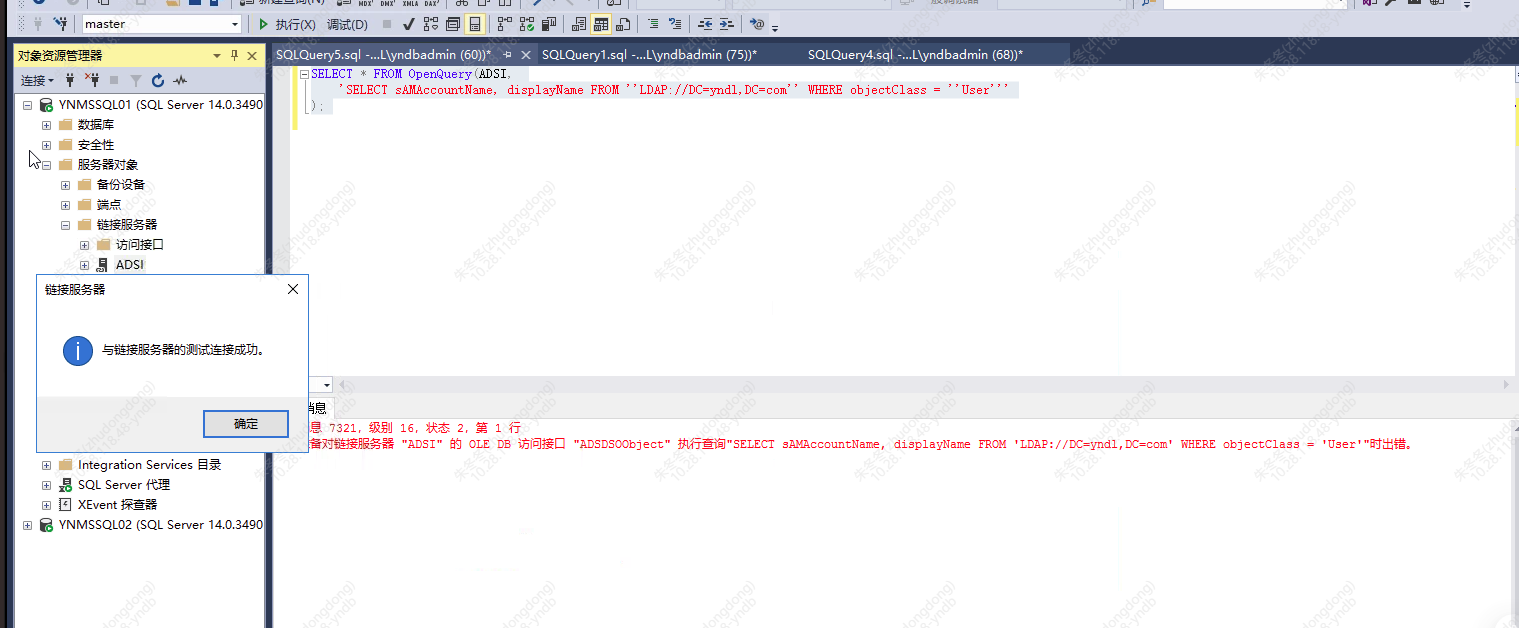This screenshot has width=1519, height=628.
Task: Pin the SQLQuery5.sql tab
Action: (x=507, y=55)
